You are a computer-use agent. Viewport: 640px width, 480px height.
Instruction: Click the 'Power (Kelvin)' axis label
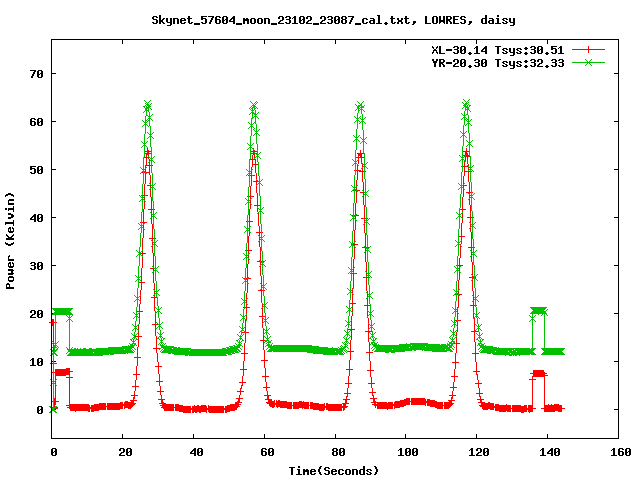[10, 241]
